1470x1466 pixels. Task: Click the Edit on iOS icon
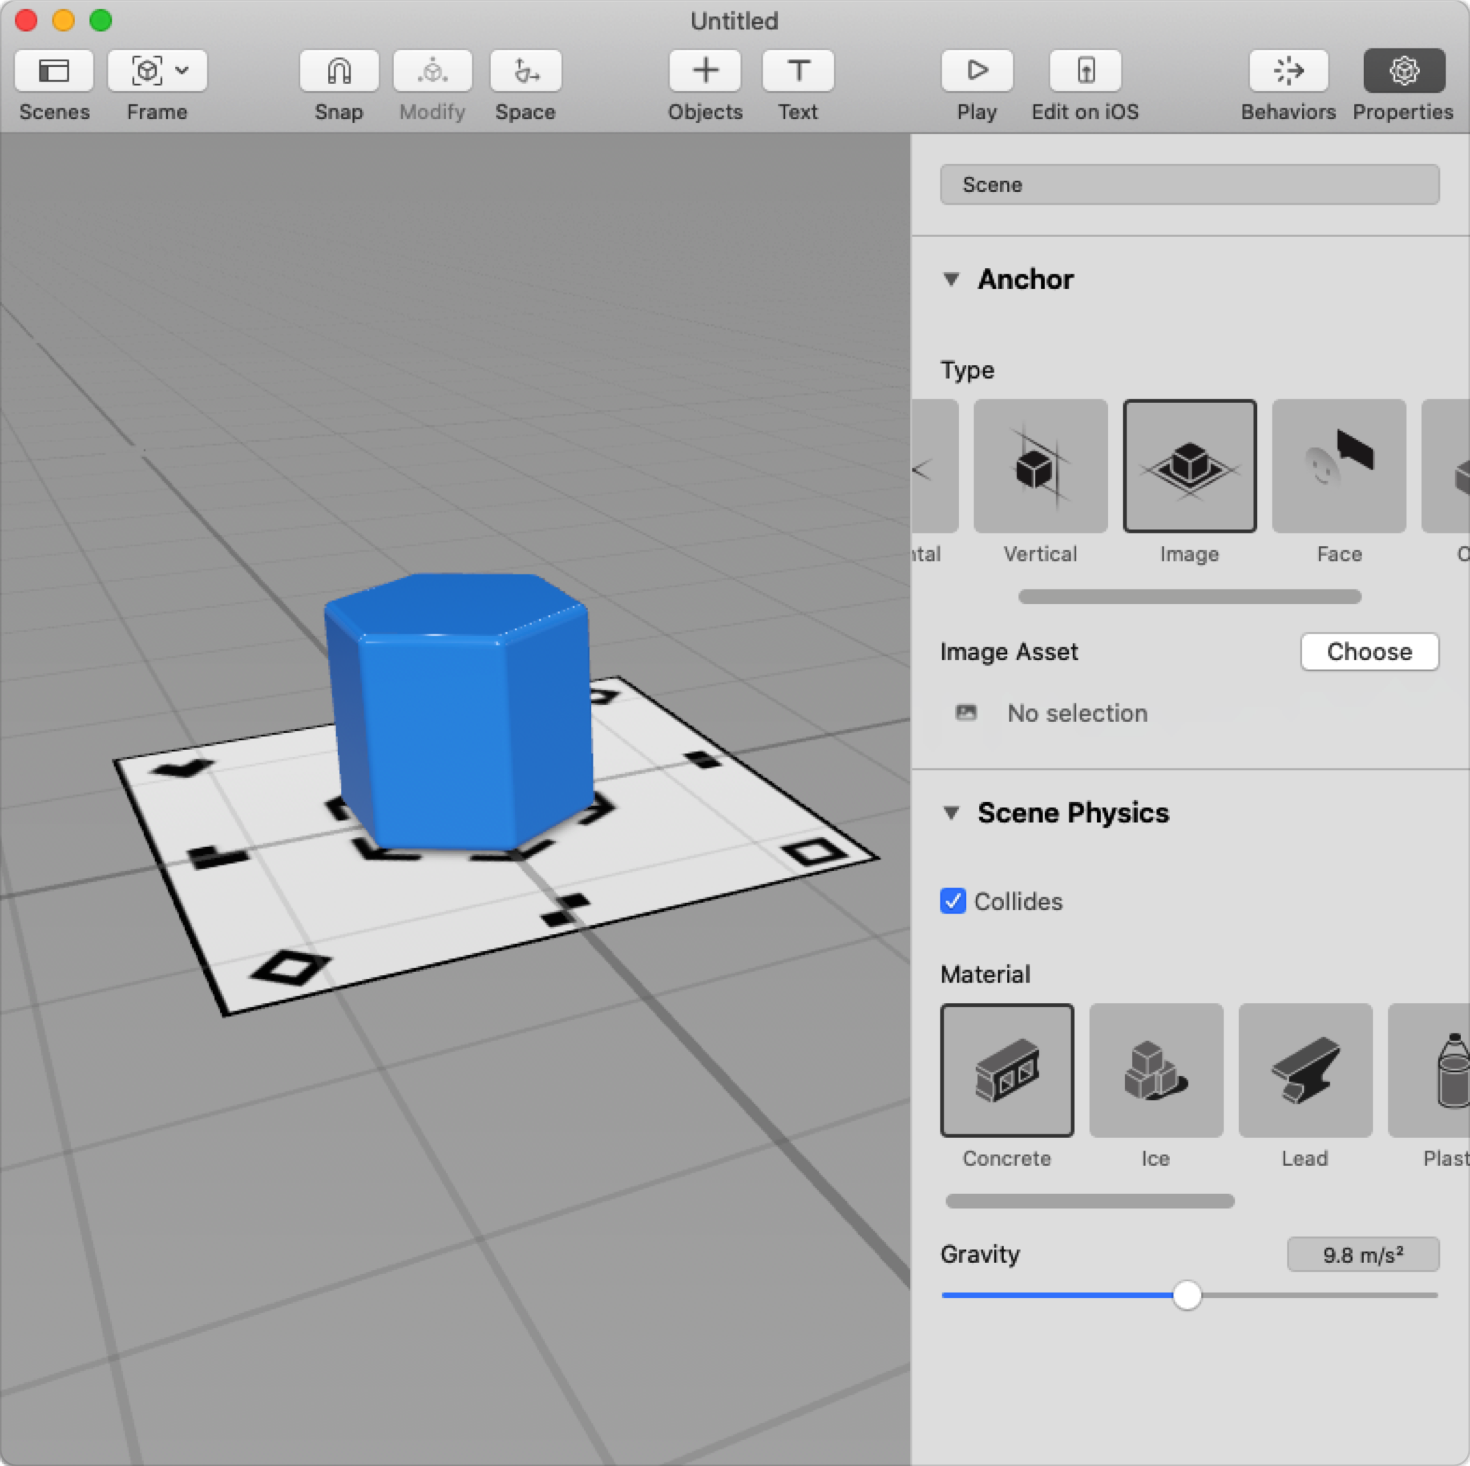coord(1085,71)
